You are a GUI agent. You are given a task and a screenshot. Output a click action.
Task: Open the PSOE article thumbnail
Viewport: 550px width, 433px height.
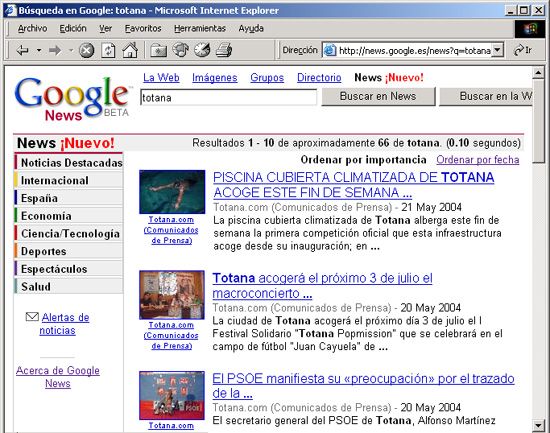(172, 395)
